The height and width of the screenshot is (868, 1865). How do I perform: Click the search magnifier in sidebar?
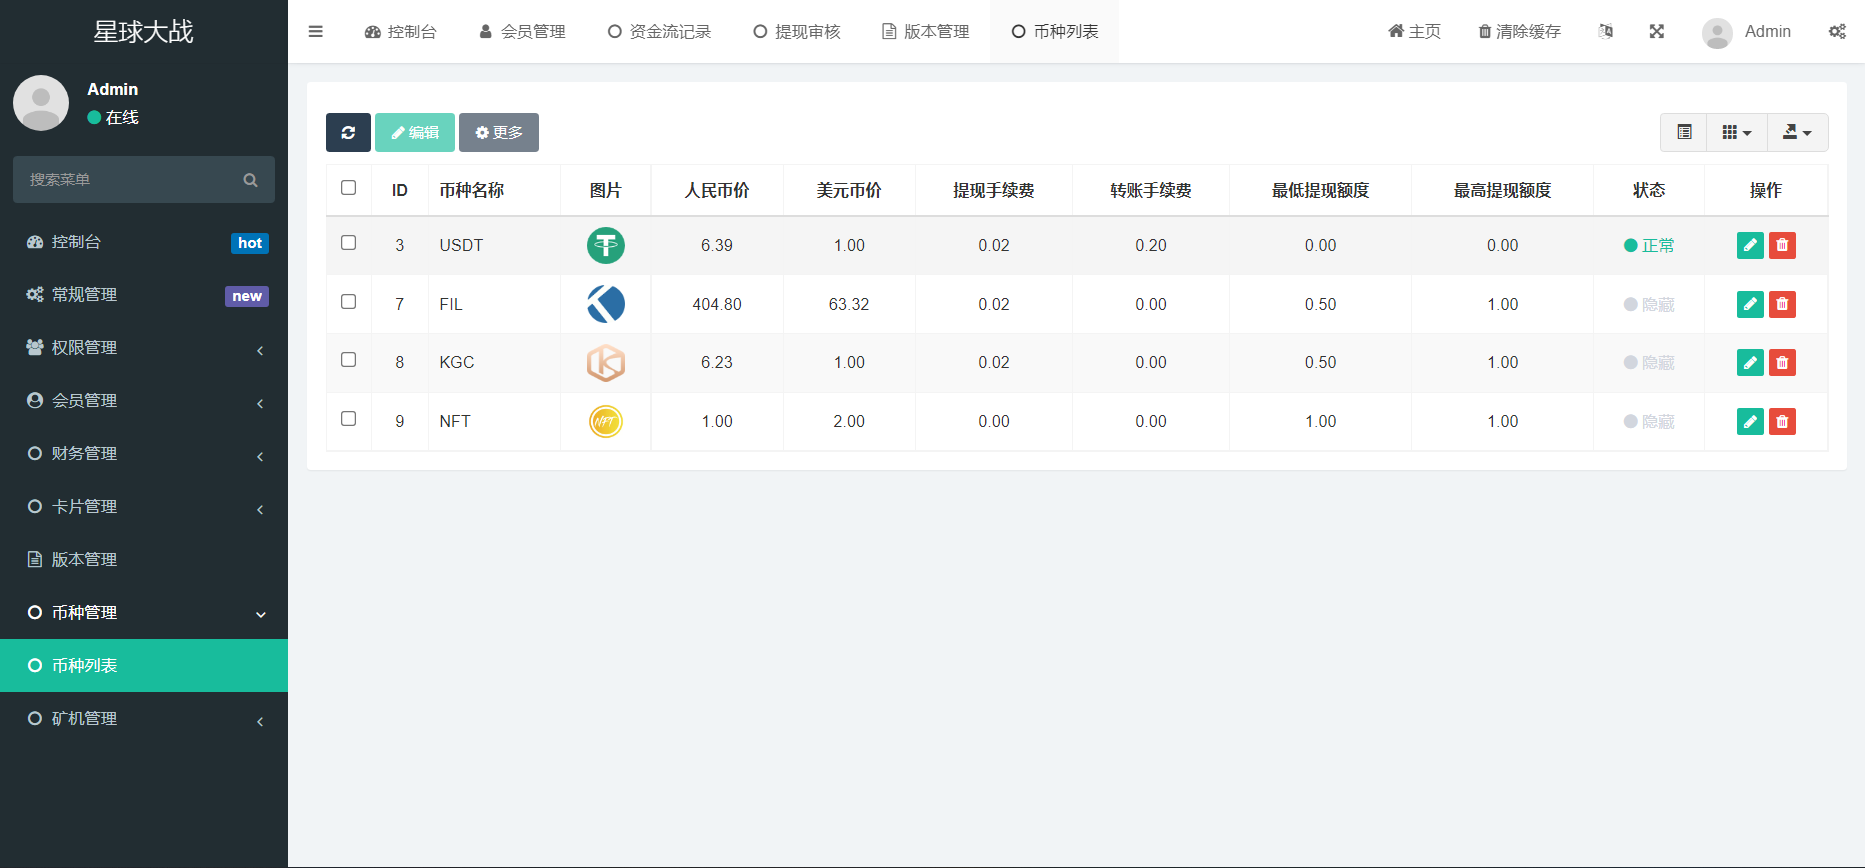coord(250,180)
